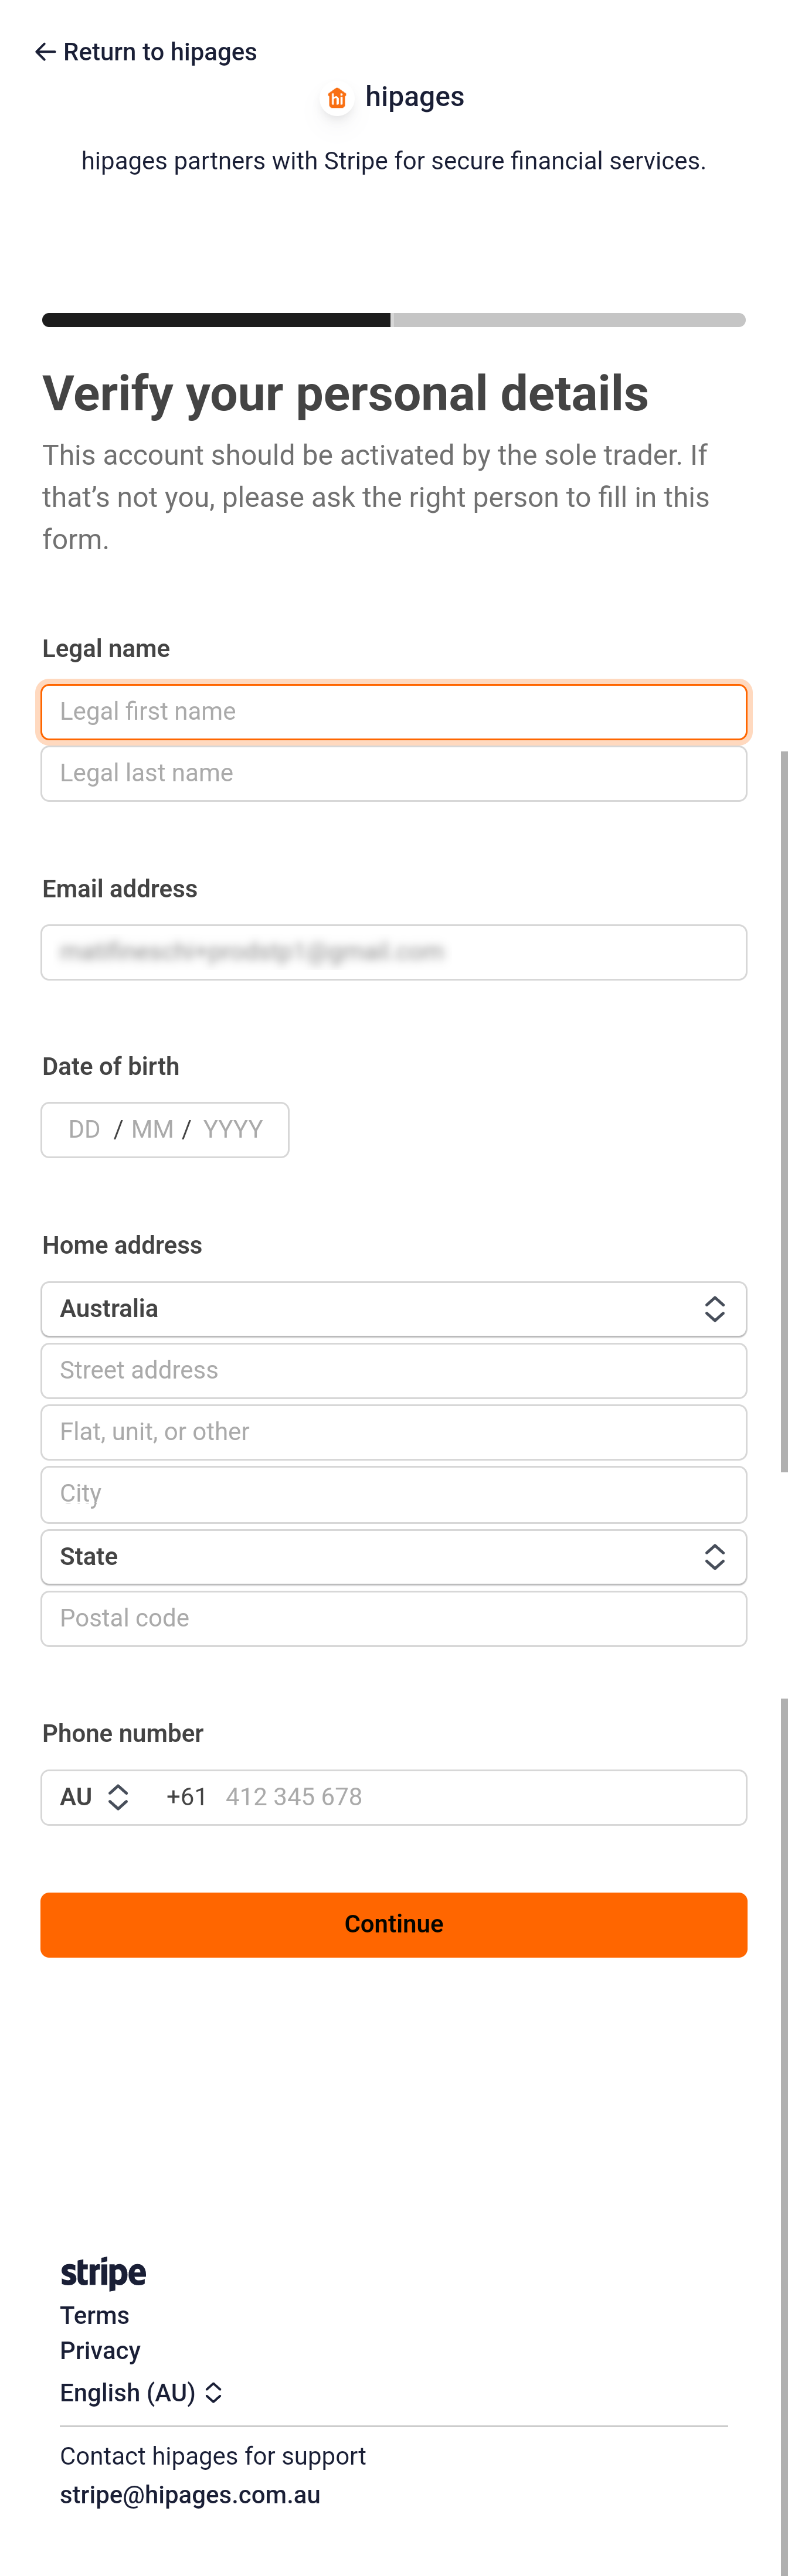Screen dimensions: 788x2576
Task: Open the Privacy link
Action: 100,2351
